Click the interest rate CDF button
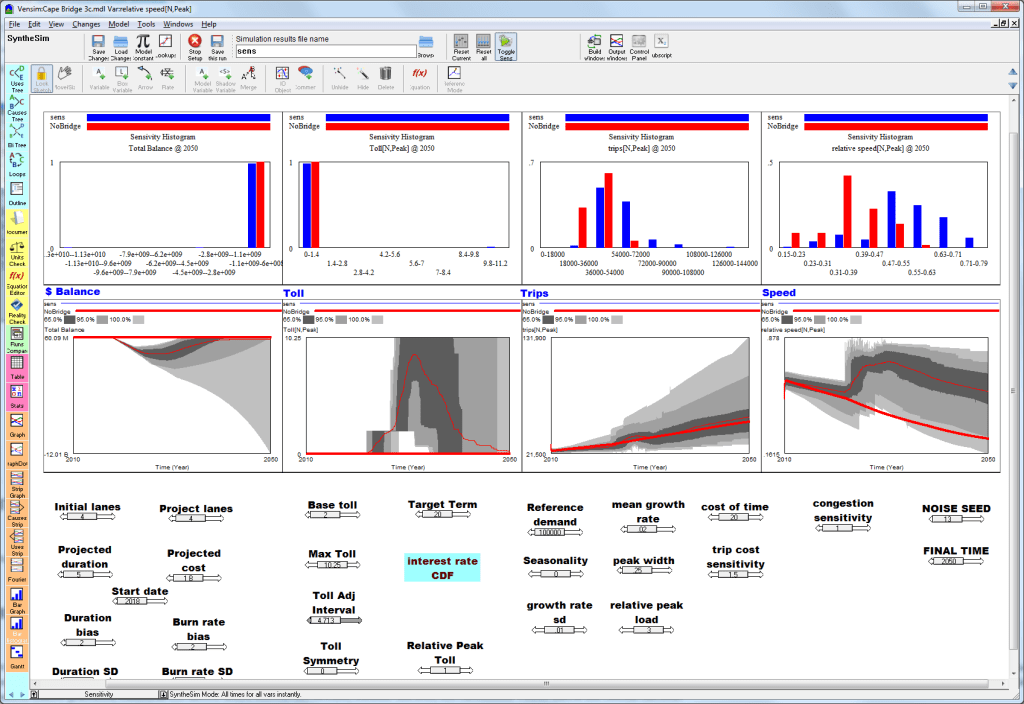Screen dimensions: 1024x704 tap(442, 568)
